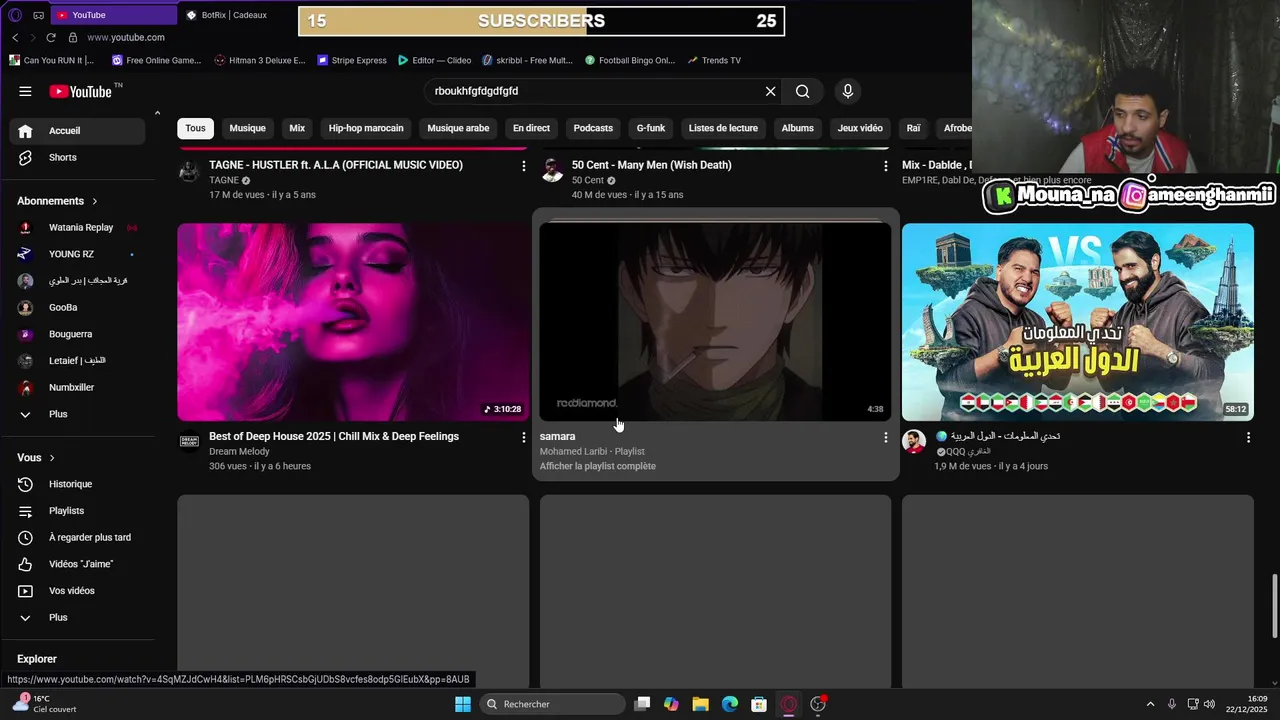Select the Jeux vidéo filter chip
This screenshot has height=720, width=1280.
(x=860, y=128)
